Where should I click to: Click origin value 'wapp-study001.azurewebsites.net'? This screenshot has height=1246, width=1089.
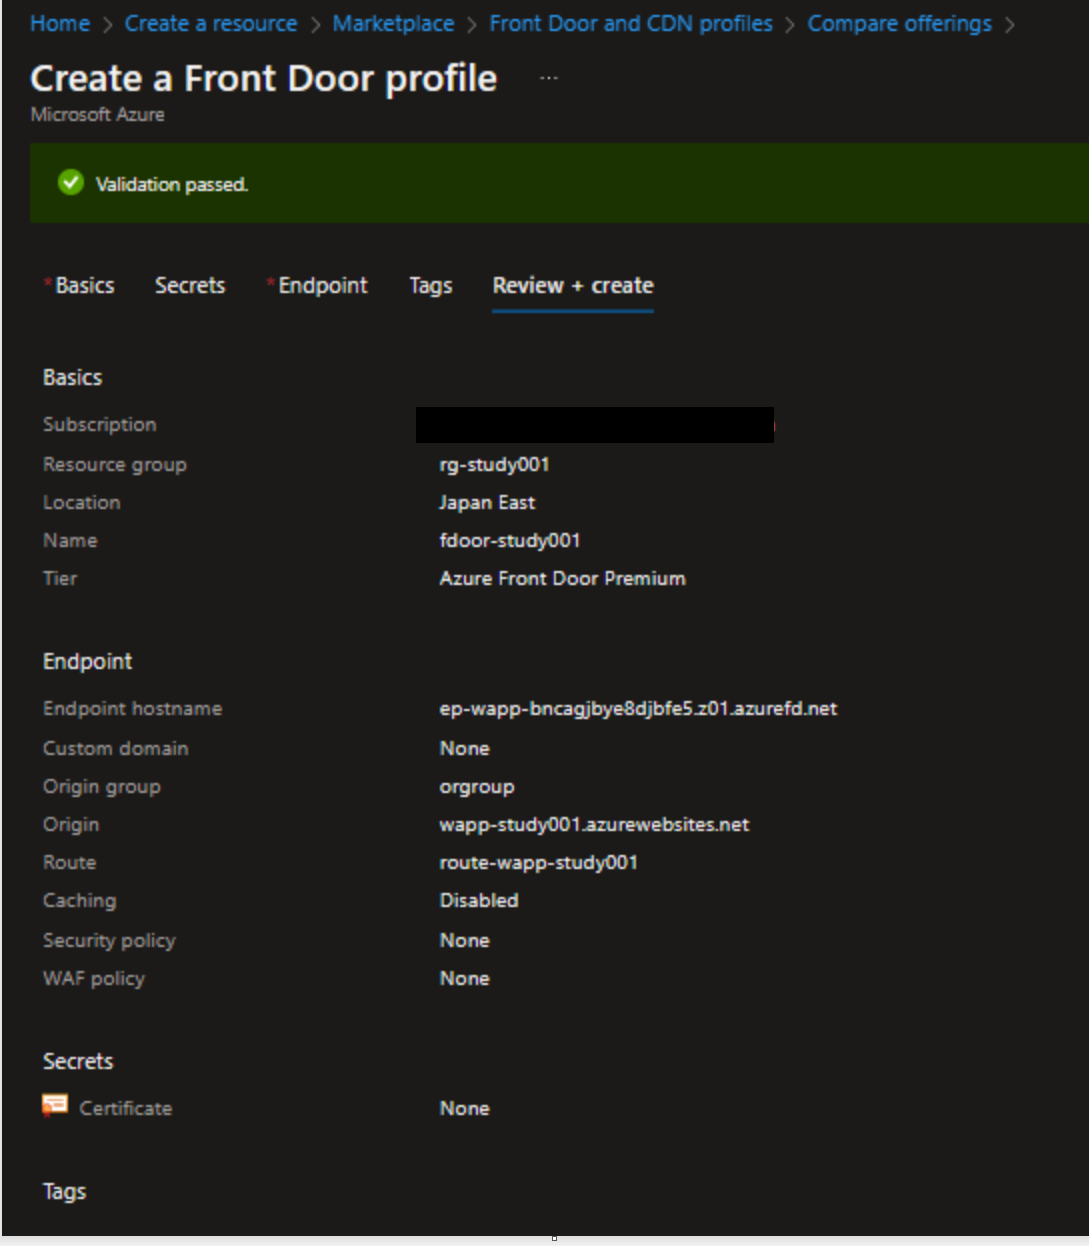coord(595,825)
